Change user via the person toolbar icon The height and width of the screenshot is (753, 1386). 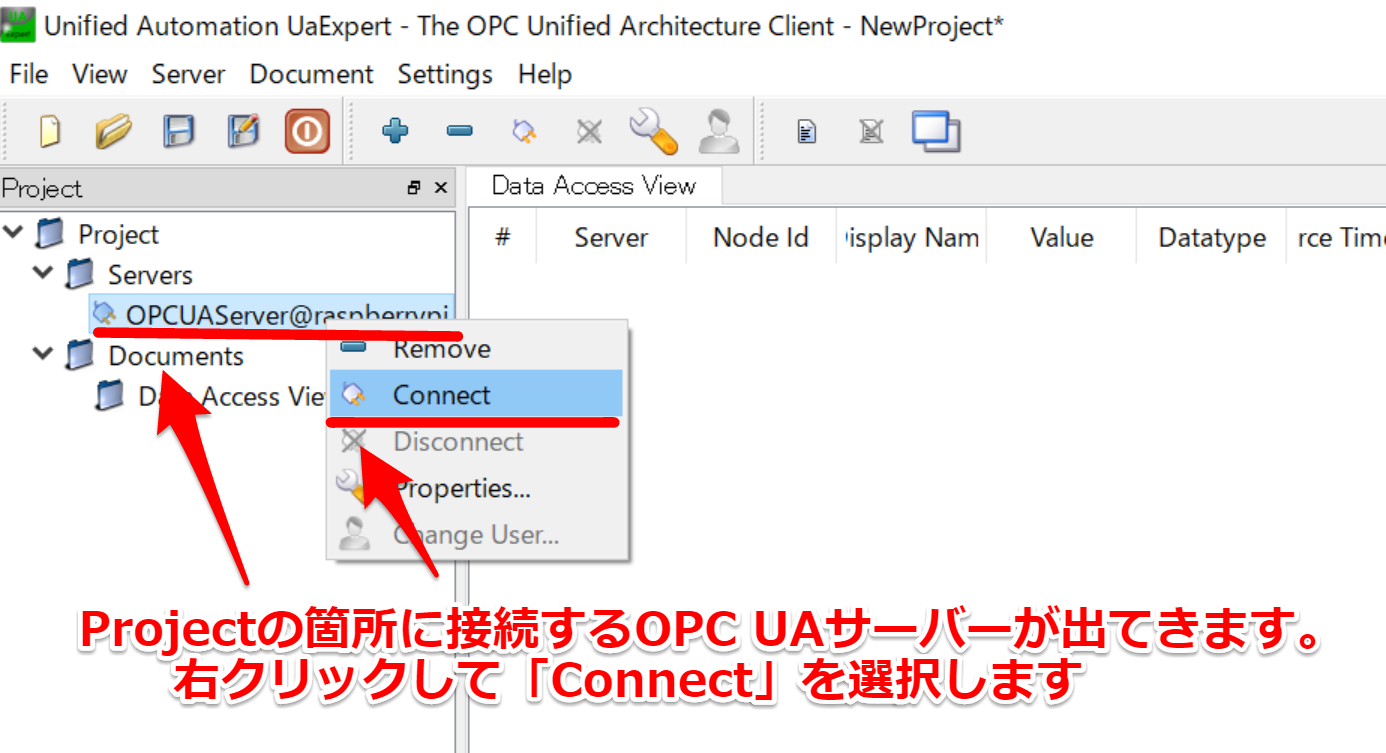click(x=719, y=130)
